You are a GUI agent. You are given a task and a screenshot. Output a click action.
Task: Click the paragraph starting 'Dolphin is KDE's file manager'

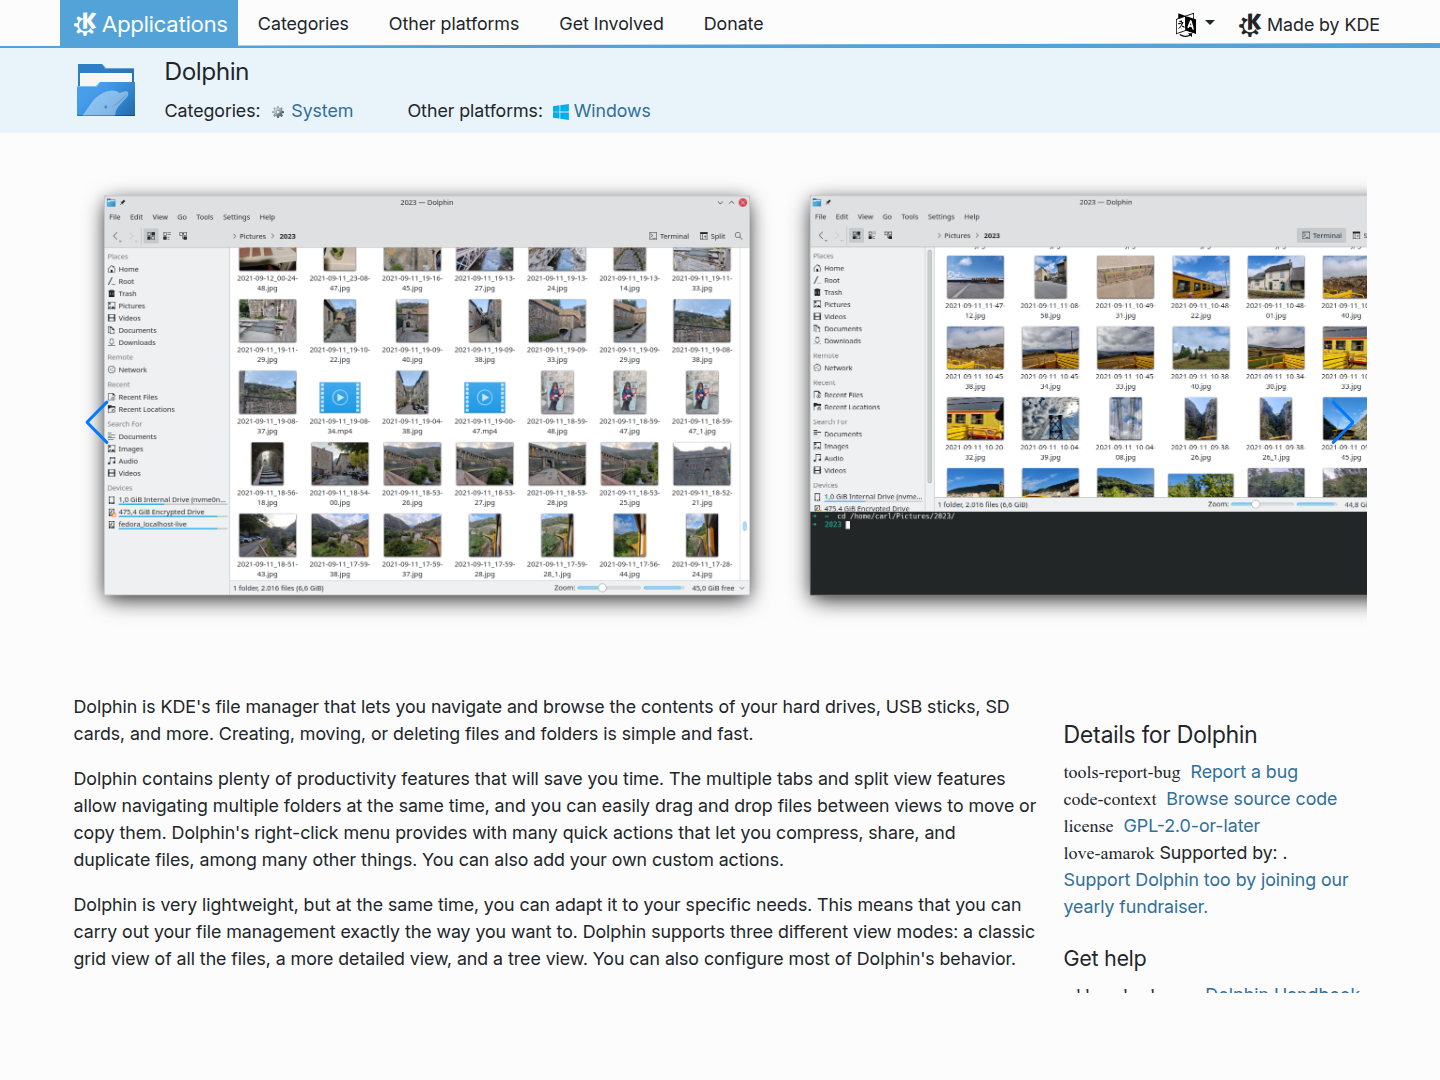542,720
